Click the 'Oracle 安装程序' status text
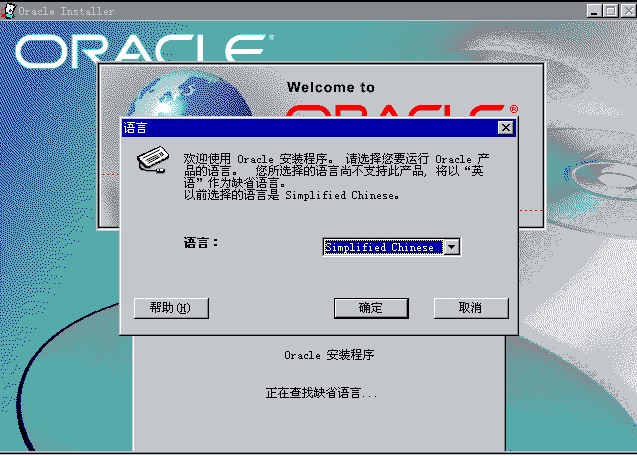Image resolution: width=637 pixels, height=456 pixels. 329,355
